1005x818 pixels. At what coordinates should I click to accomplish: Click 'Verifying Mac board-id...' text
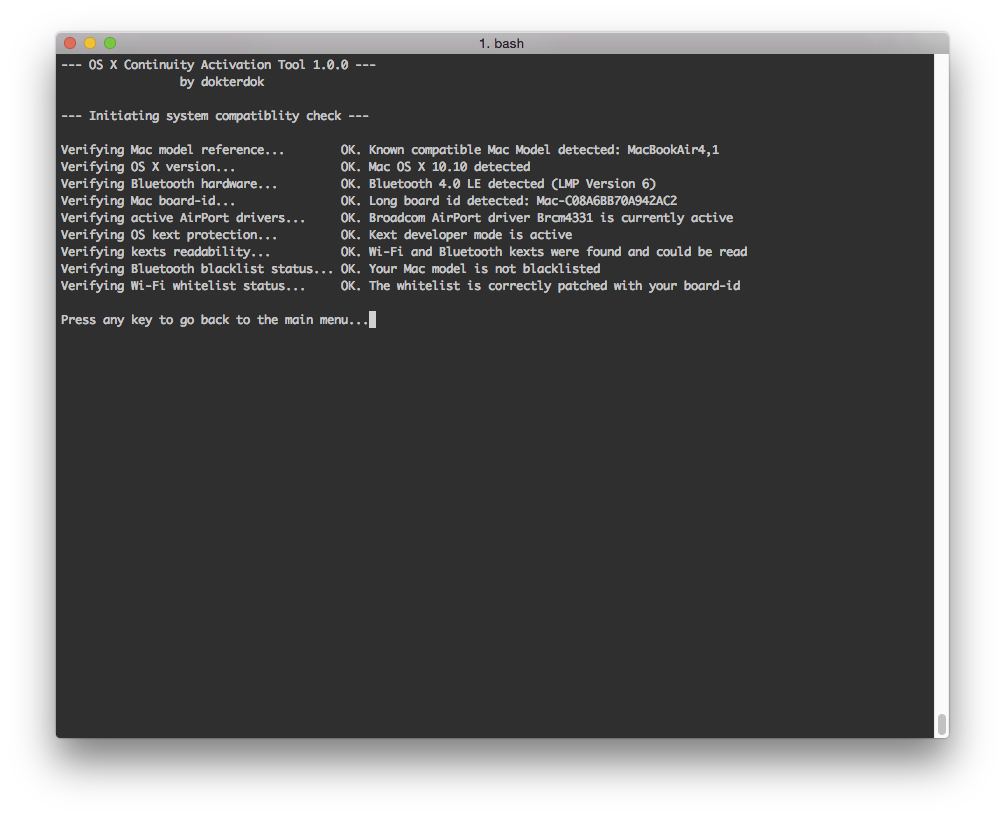pyautogui.click(x=148, y=201)
